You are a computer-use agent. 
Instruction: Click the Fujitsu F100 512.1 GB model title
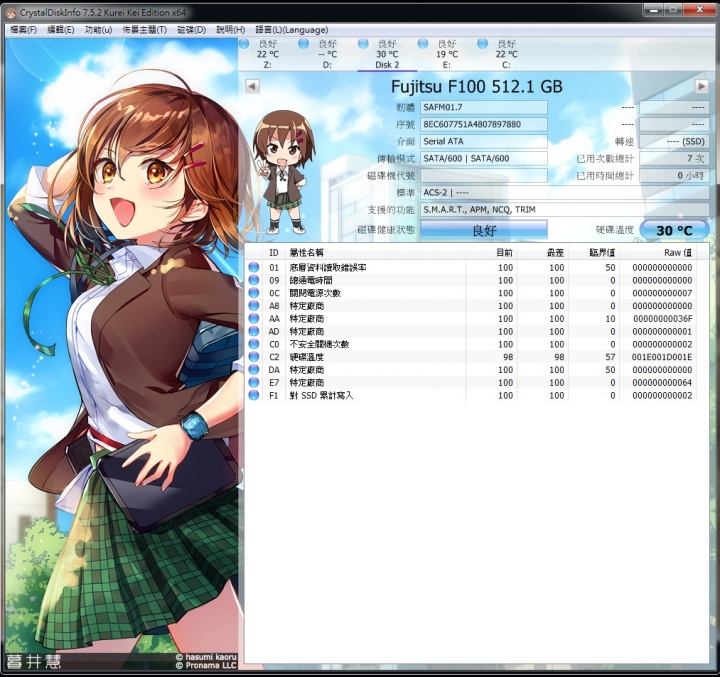pyautogui.click(x=477, y=86)
